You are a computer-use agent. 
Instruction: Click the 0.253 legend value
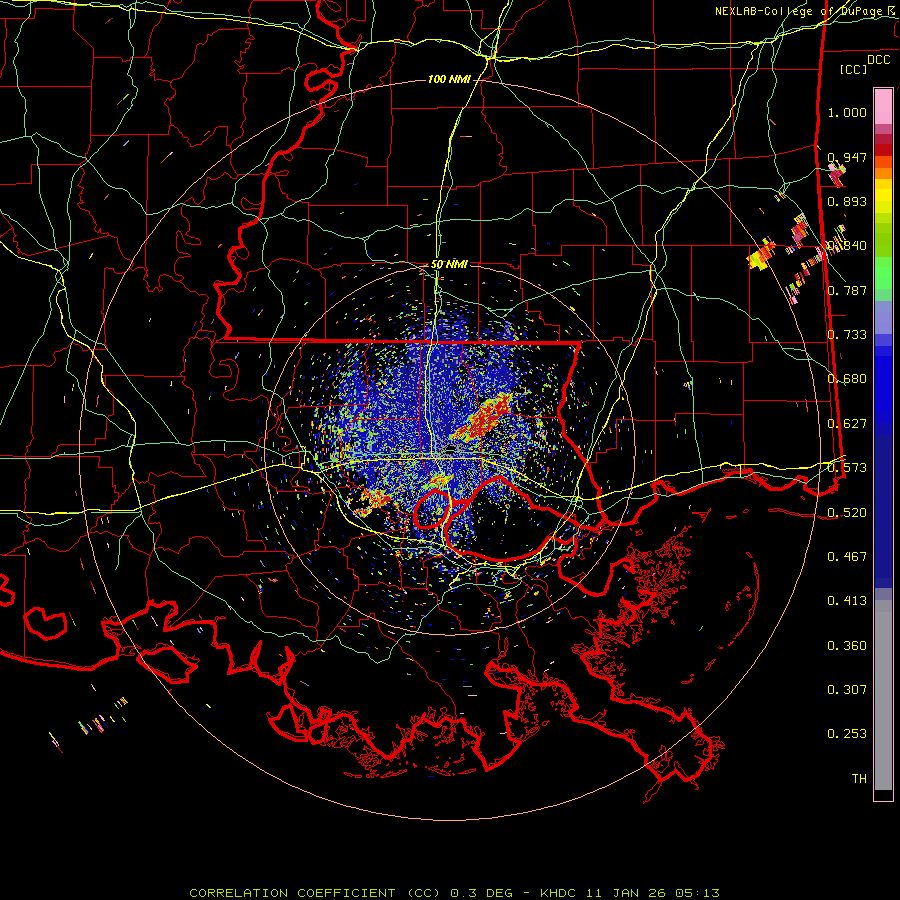pyautogui.click(x=847, y=734)
